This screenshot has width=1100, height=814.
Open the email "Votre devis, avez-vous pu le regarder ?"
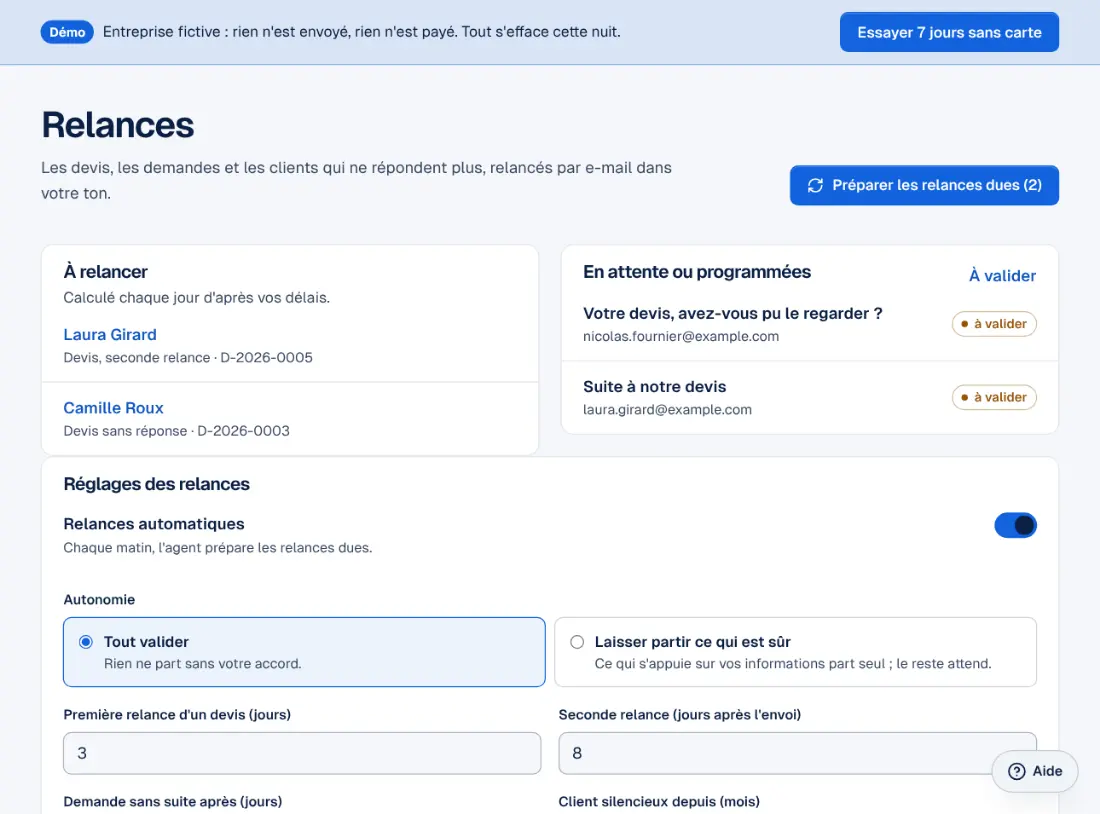732,314
